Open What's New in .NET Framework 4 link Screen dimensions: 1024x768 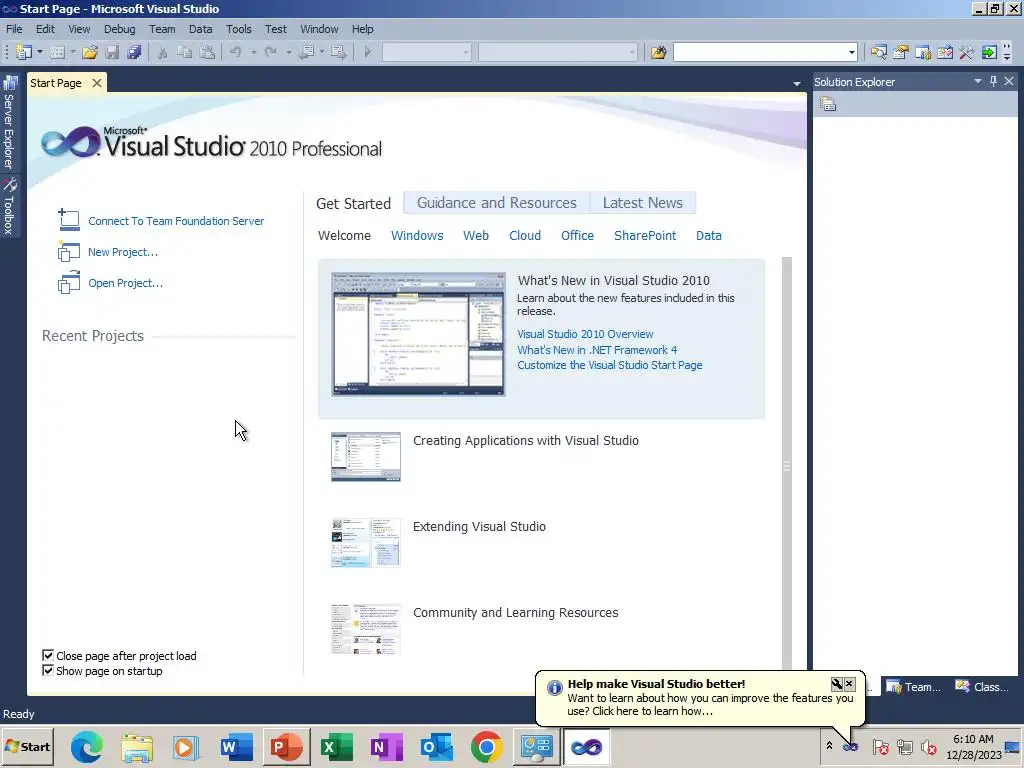click(597, 350)
